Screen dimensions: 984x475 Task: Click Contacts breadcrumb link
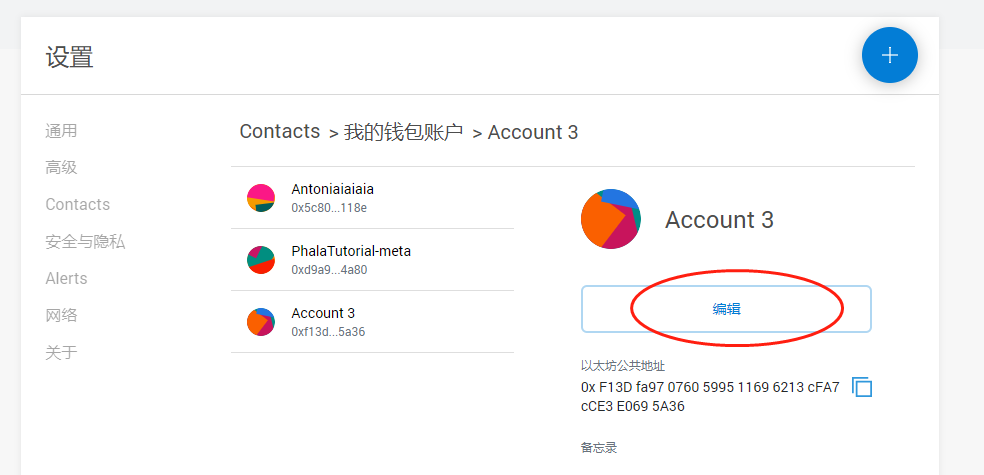[280, 132]
